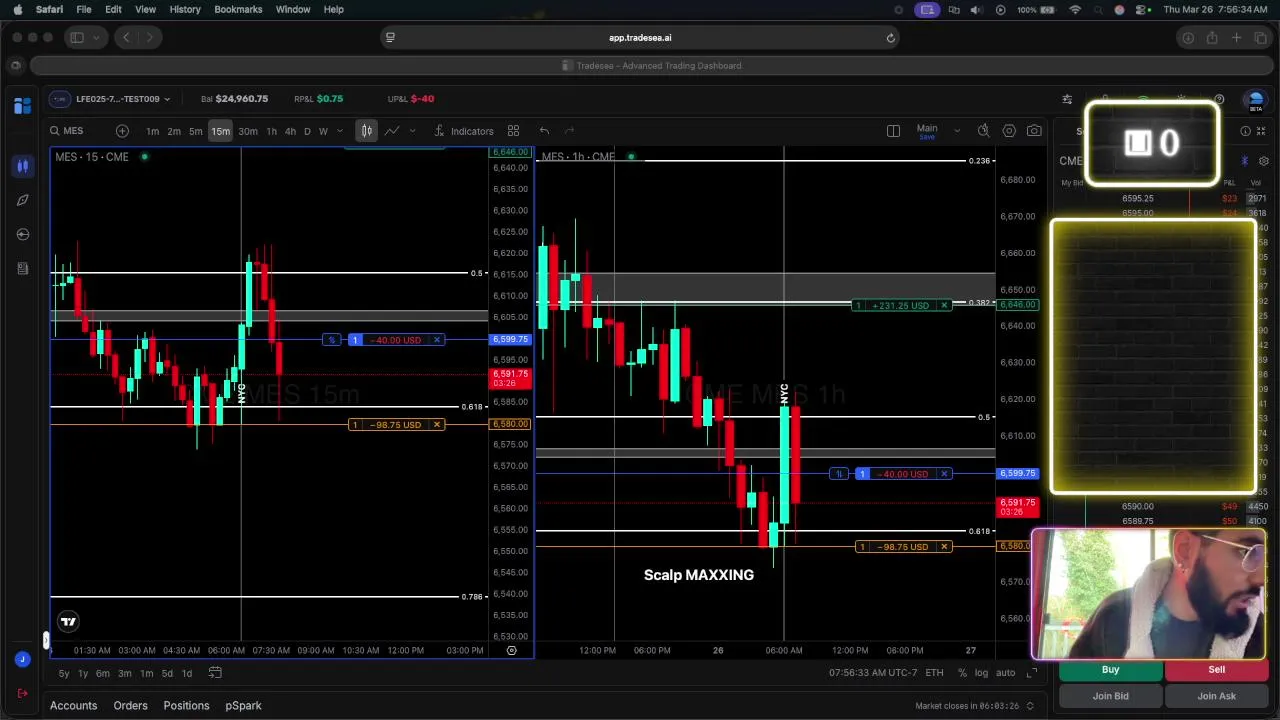Select the 15m timeframe

click(x=220, y=131)
